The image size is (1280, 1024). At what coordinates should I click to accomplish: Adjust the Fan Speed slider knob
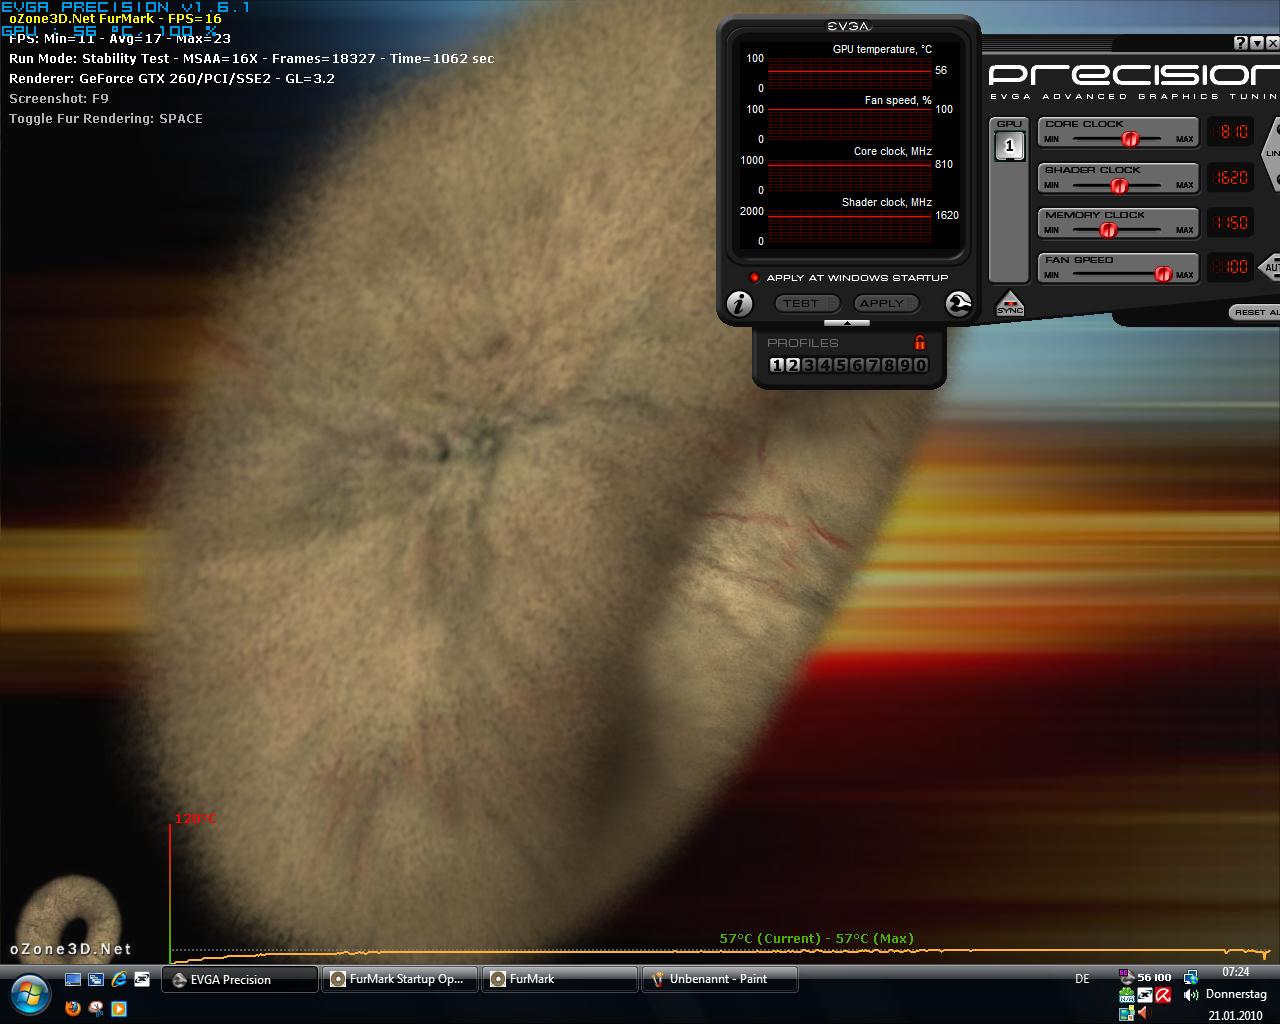[1163, 274]
